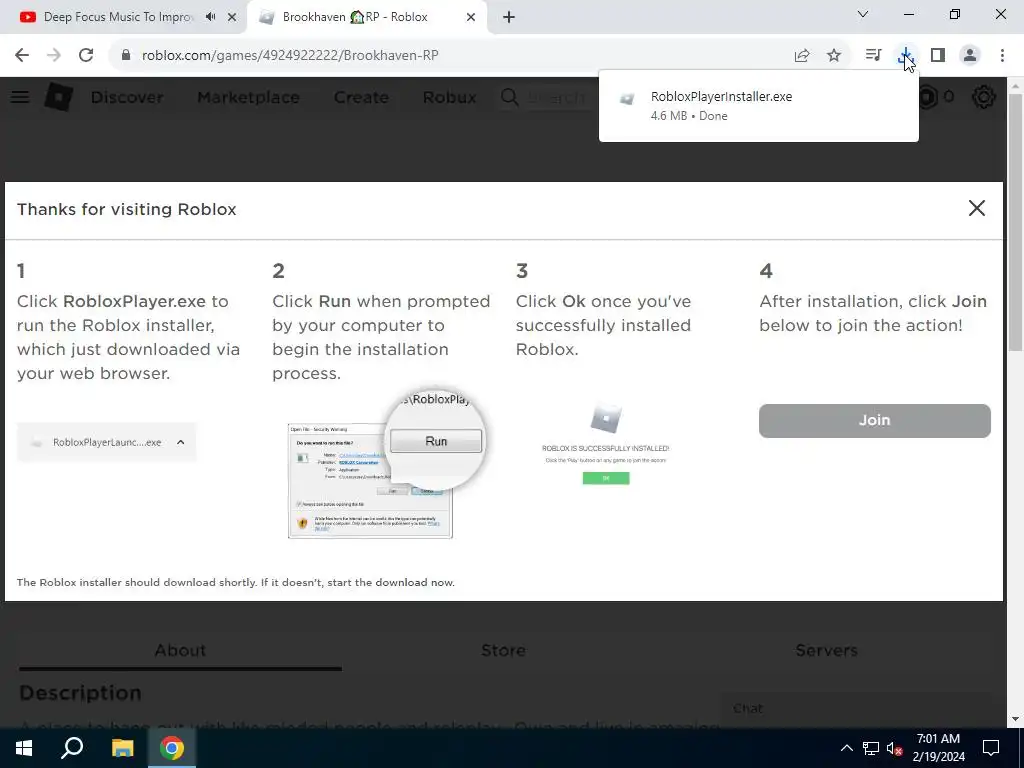Close the Thanks for visiting Roblox dialog
The image size is (1024, 768).
pos(977,208)
